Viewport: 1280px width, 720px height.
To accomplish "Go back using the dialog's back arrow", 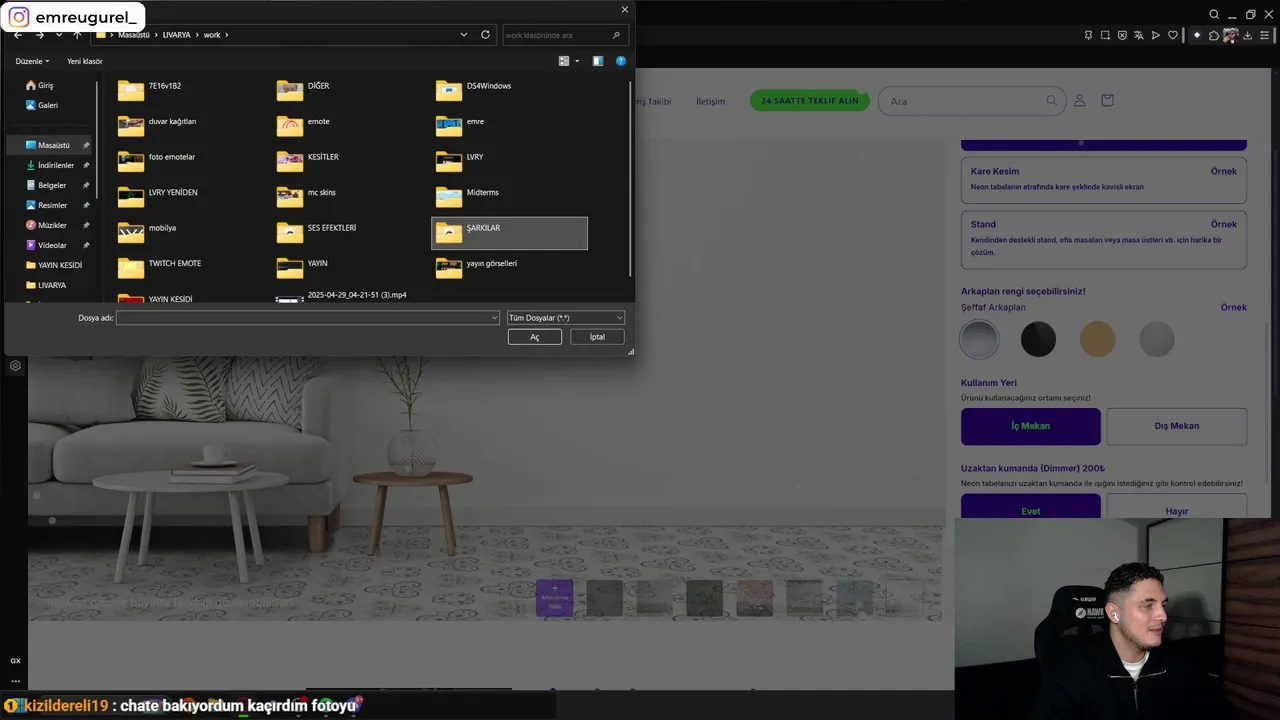I will [x=18, y=35].
